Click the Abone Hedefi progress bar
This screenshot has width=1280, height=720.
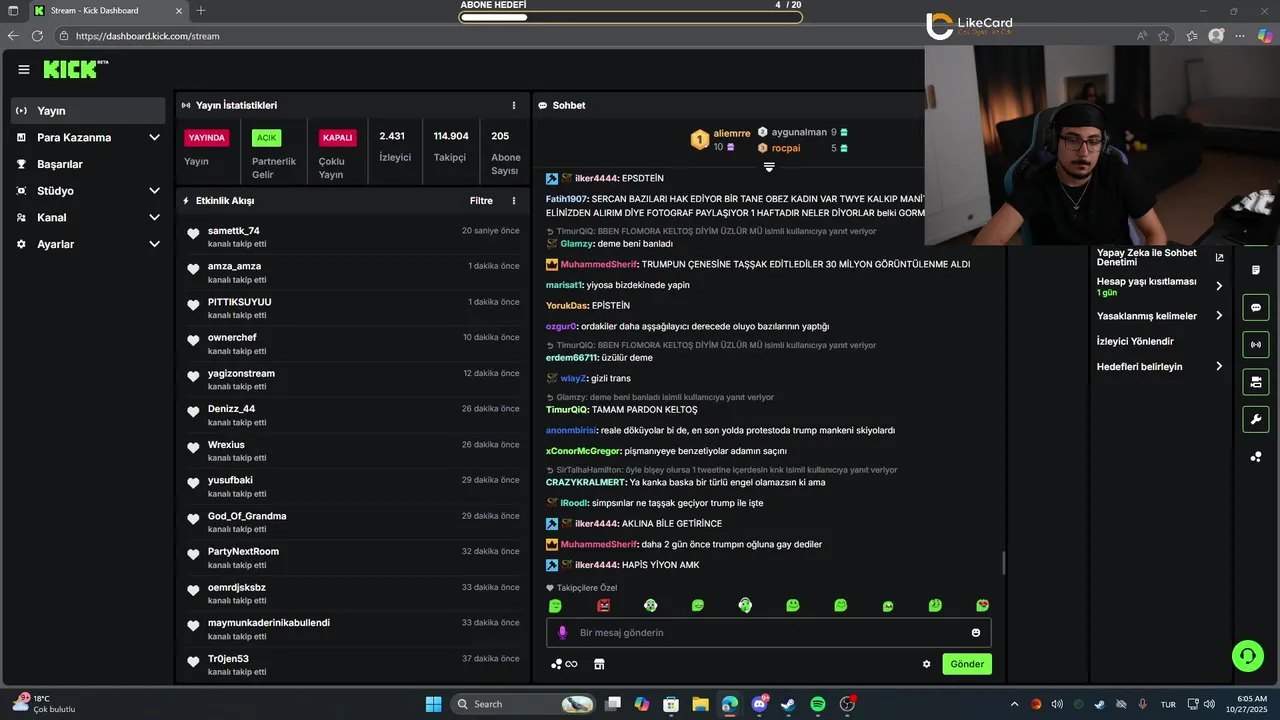630,17
